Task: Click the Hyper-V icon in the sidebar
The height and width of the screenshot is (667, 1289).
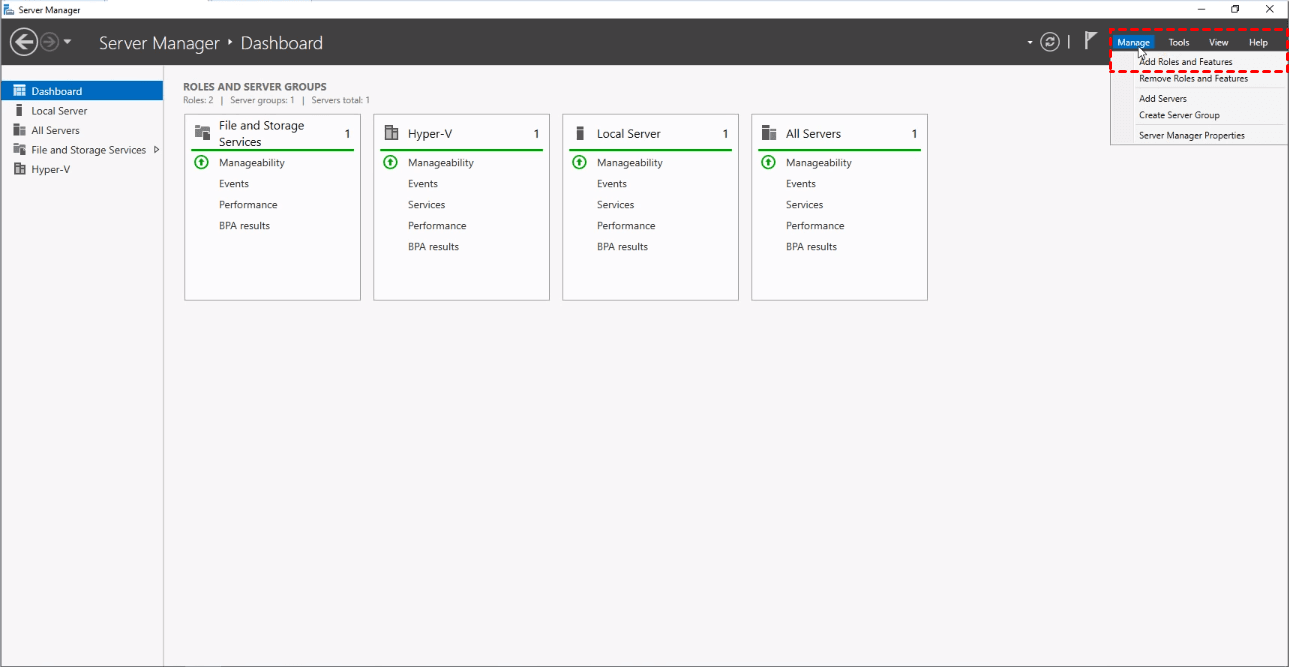Action: tap(19, 169)
